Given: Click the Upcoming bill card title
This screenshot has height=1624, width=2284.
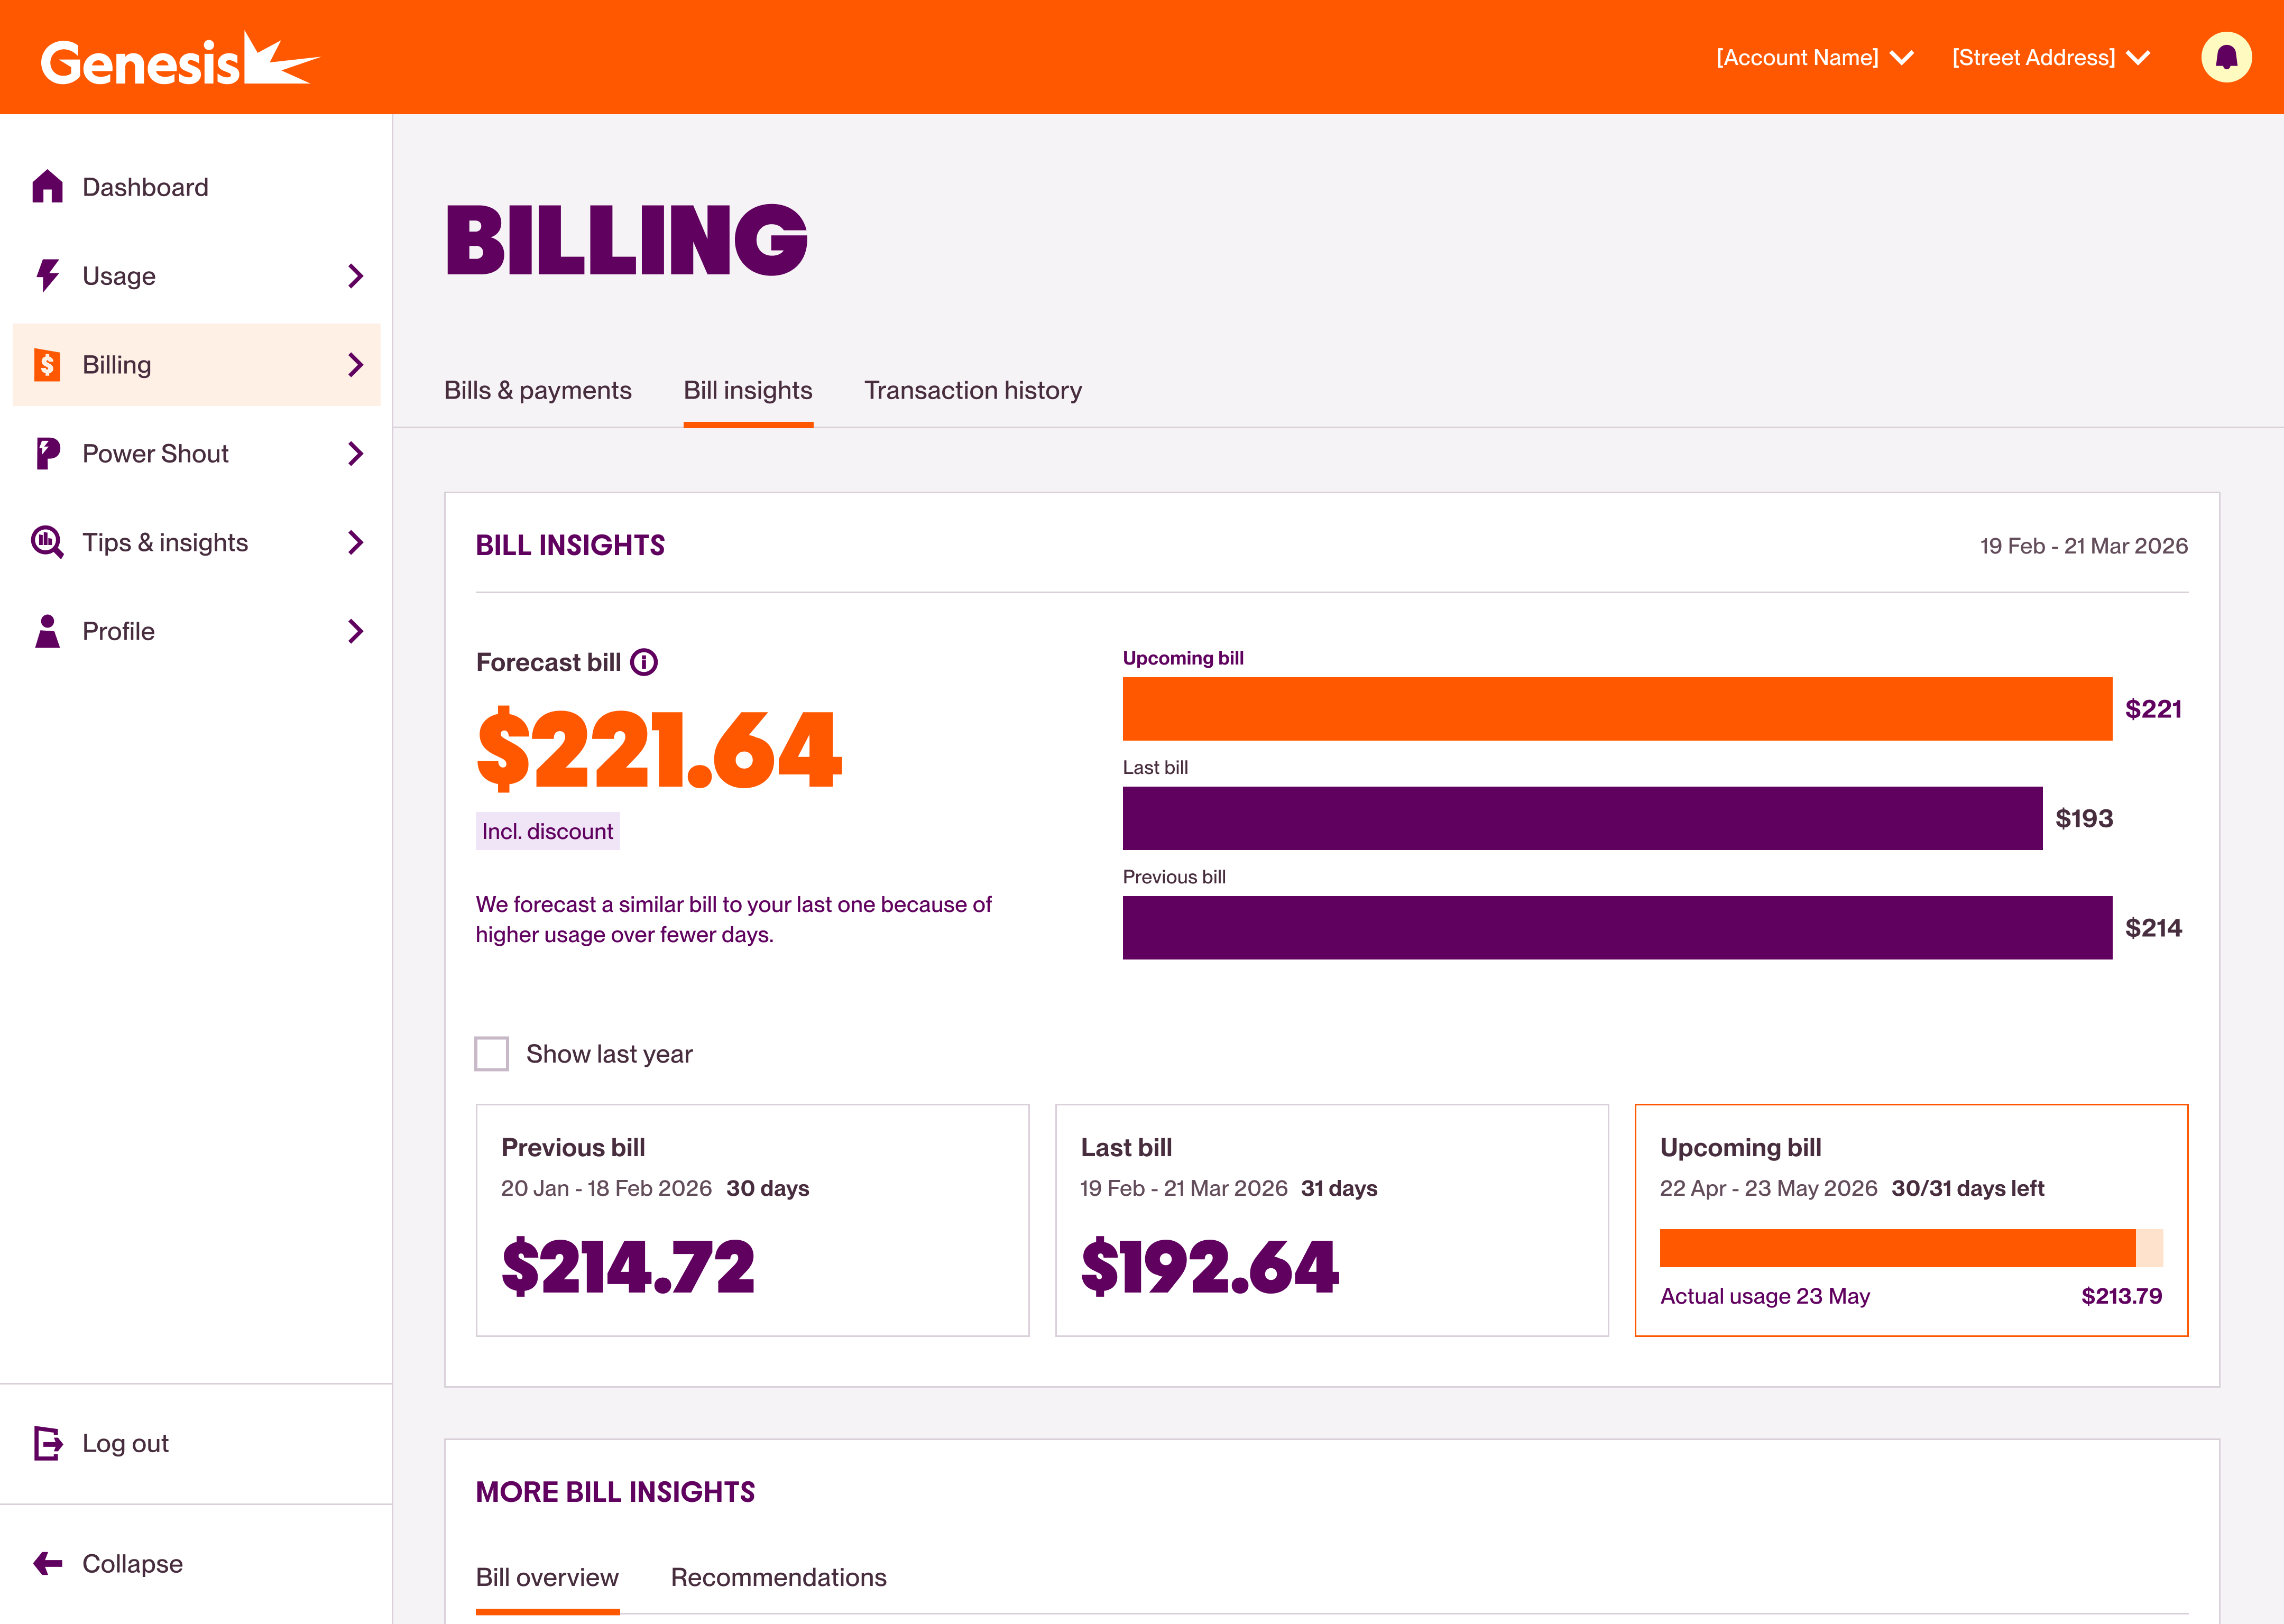Looking at the screenshot, I should [x=1740, y=1147].
